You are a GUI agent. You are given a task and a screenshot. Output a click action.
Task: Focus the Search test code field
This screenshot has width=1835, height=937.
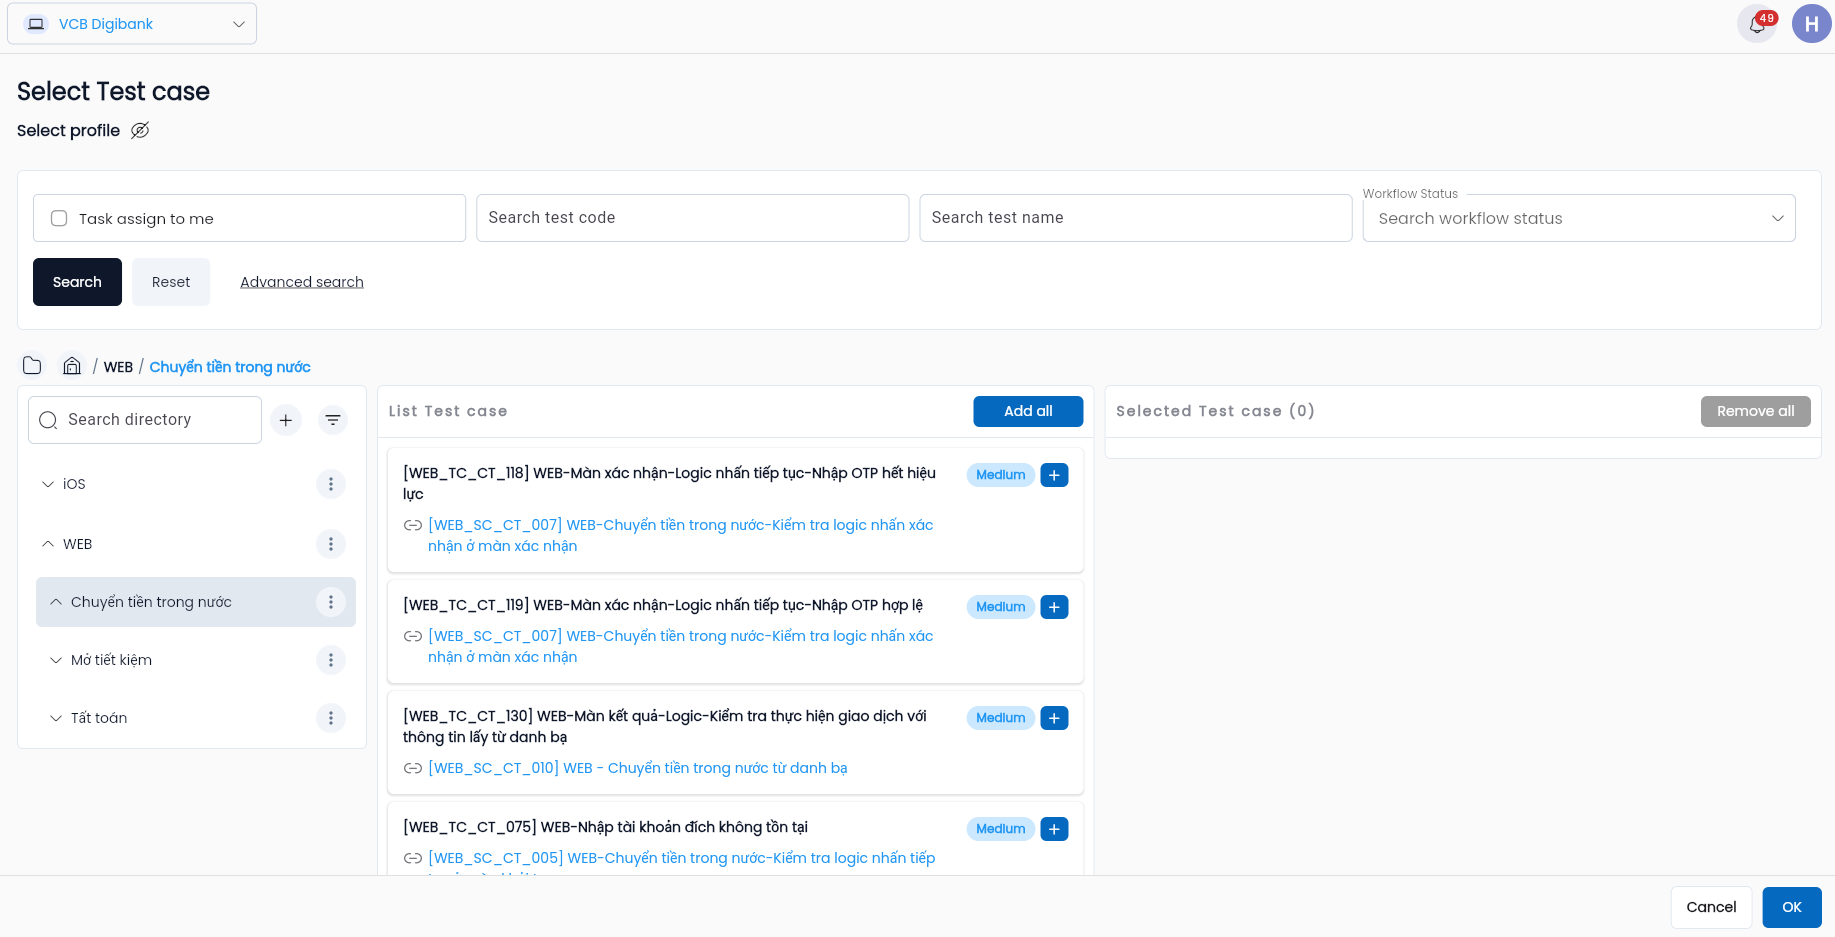[x=692, y=218]
